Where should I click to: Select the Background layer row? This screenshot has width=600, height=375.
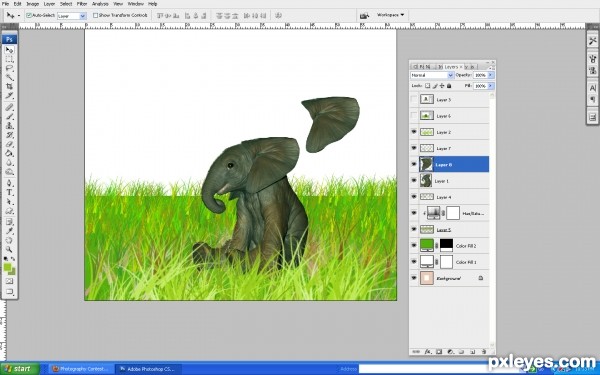click(x=449, y=278)
